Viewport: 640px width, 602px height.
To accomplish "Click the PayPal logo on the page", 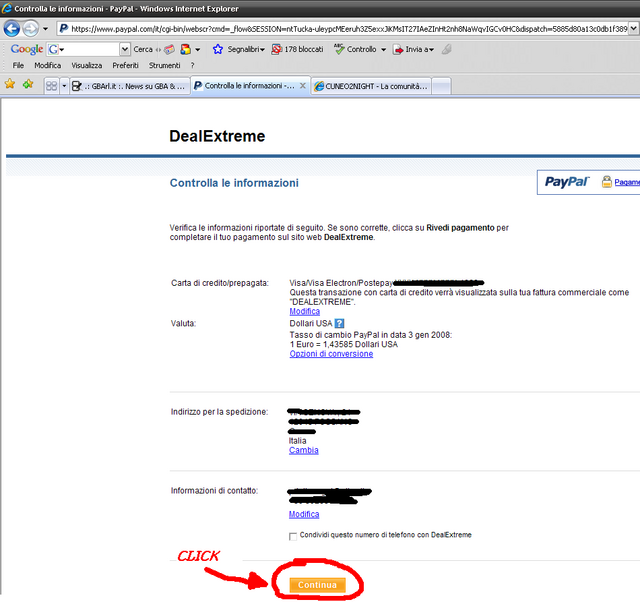I will pyautogui.click(x=567, y=182).
